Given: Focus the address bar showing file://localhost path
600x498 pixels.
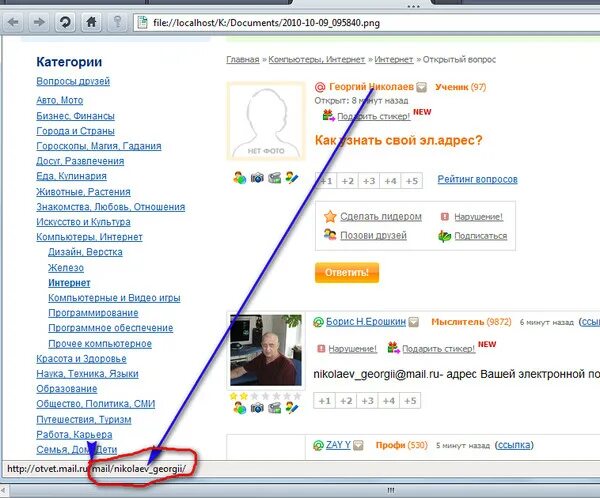Looking at the screenshot, I should [x=367, y=23].
